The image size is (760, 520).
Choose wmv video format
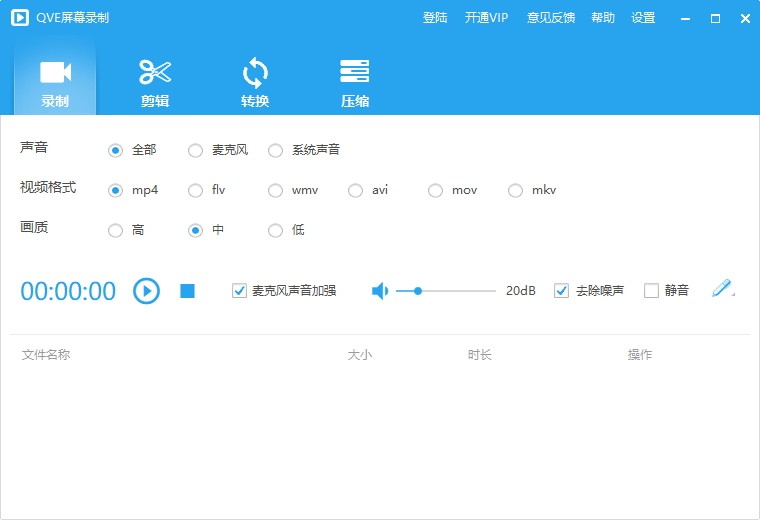pos(275,190)
